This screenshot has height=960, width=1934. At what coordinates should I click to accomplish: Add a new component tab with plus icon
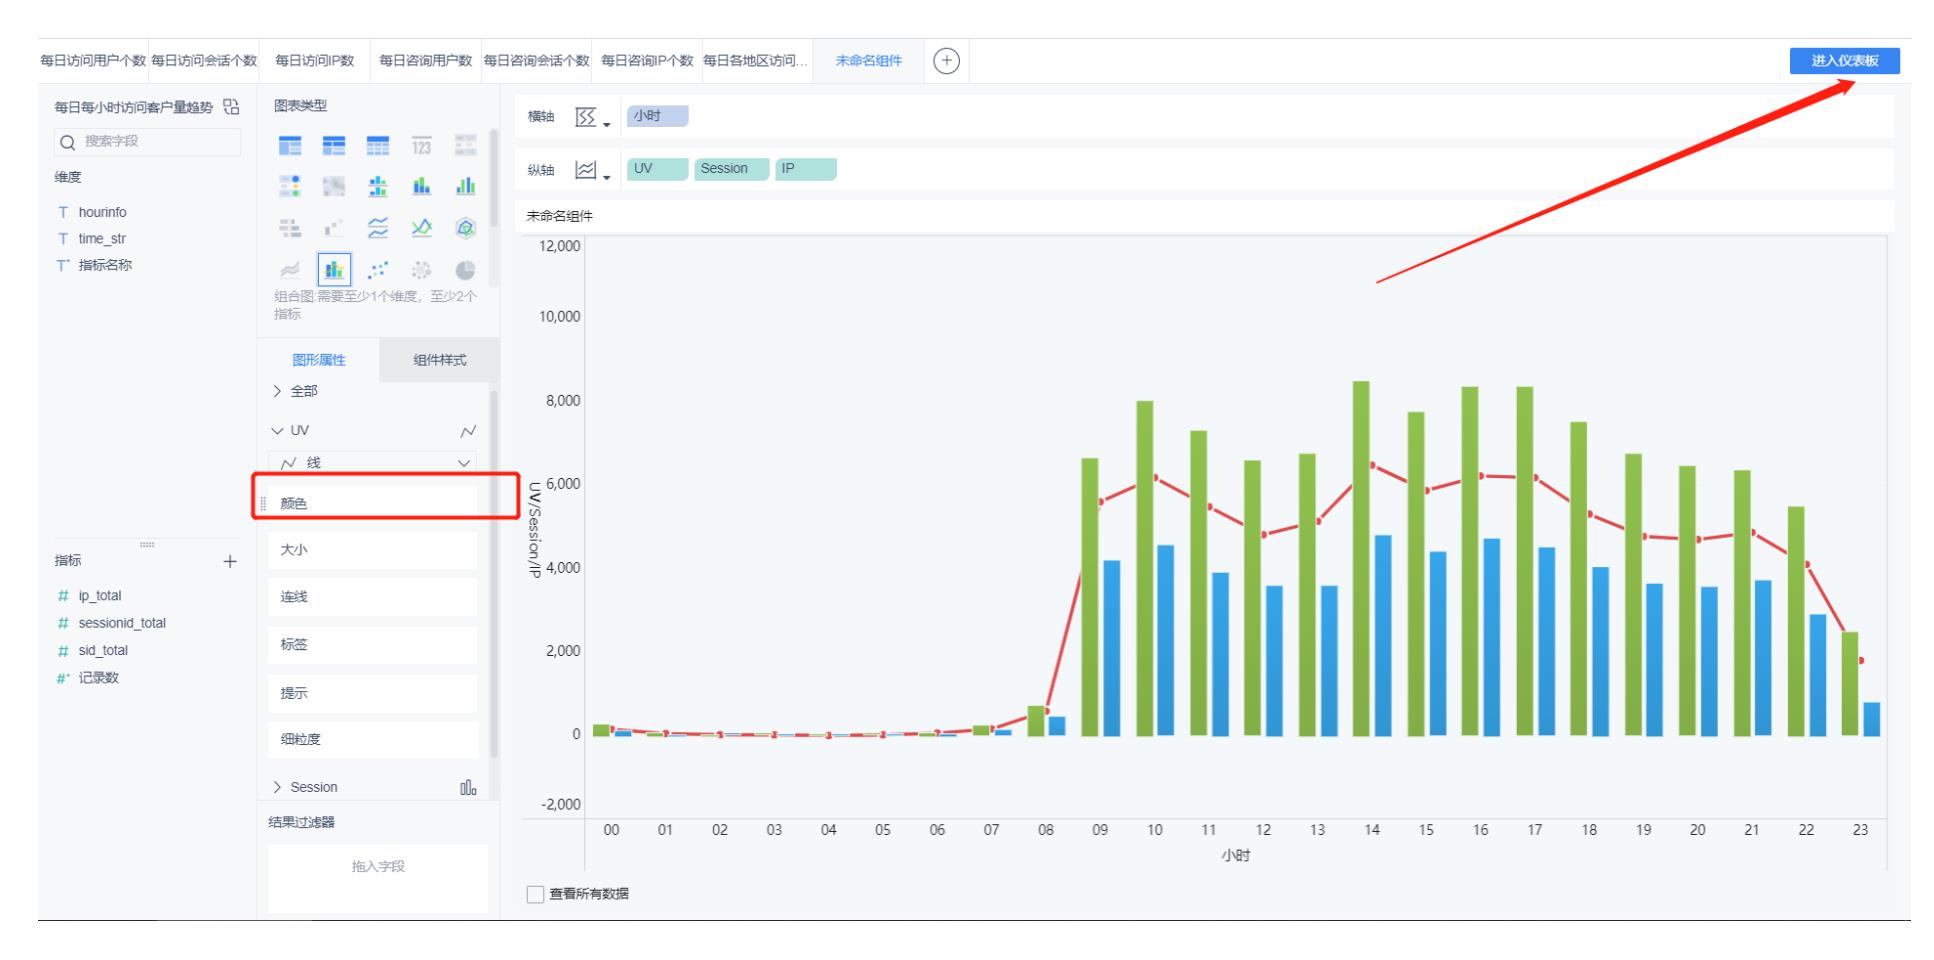tap(946, 61)
